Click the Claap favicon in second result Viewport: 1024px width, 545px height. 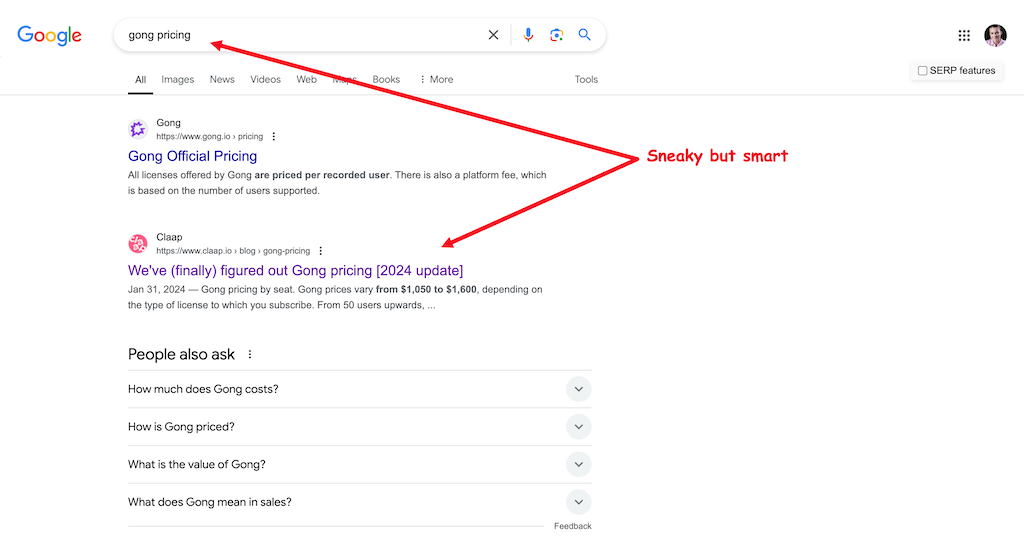pyautogui.click(x=138, y=243)
